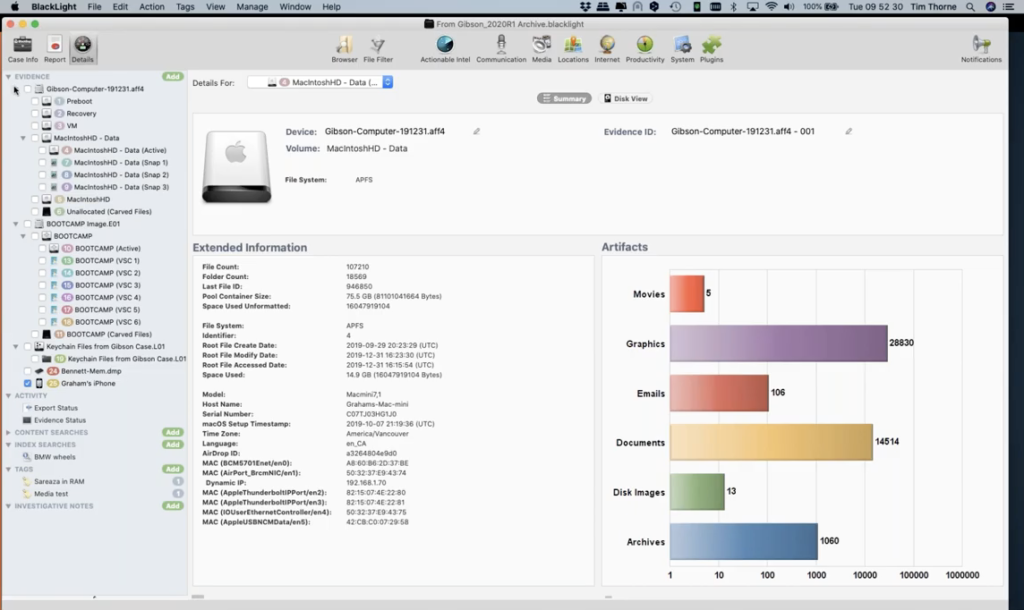Collapse the EVIDENCE section
The width and height of the screenshot is (1024, 610).
8,76
